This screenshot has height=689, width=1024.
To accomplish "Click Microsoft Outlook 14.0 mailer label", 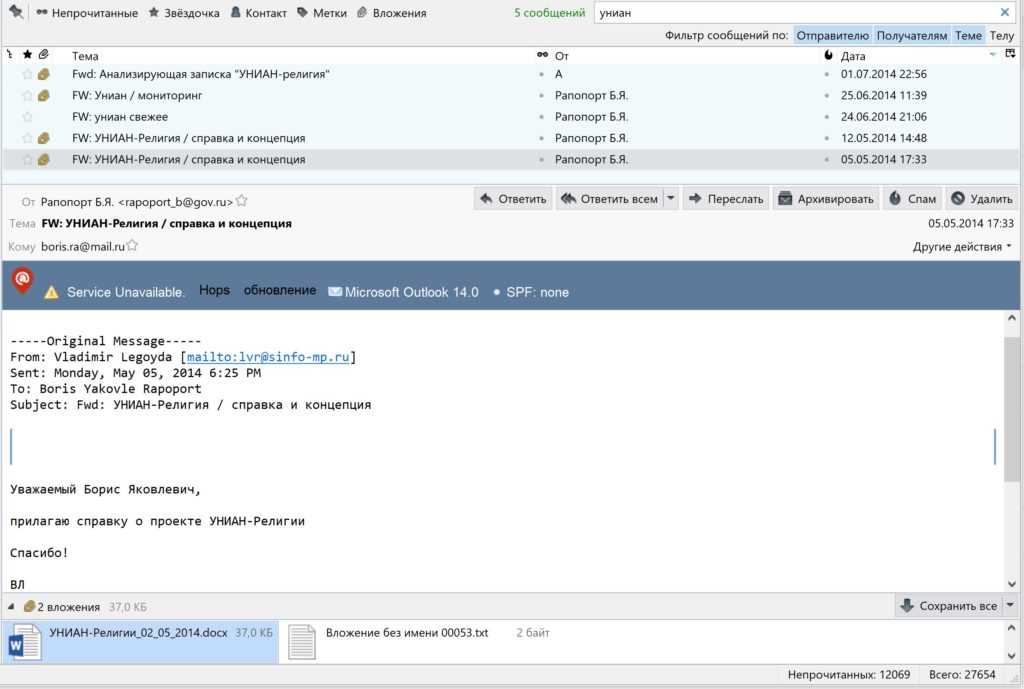I will pyautogui.click(x=404, y=292).
